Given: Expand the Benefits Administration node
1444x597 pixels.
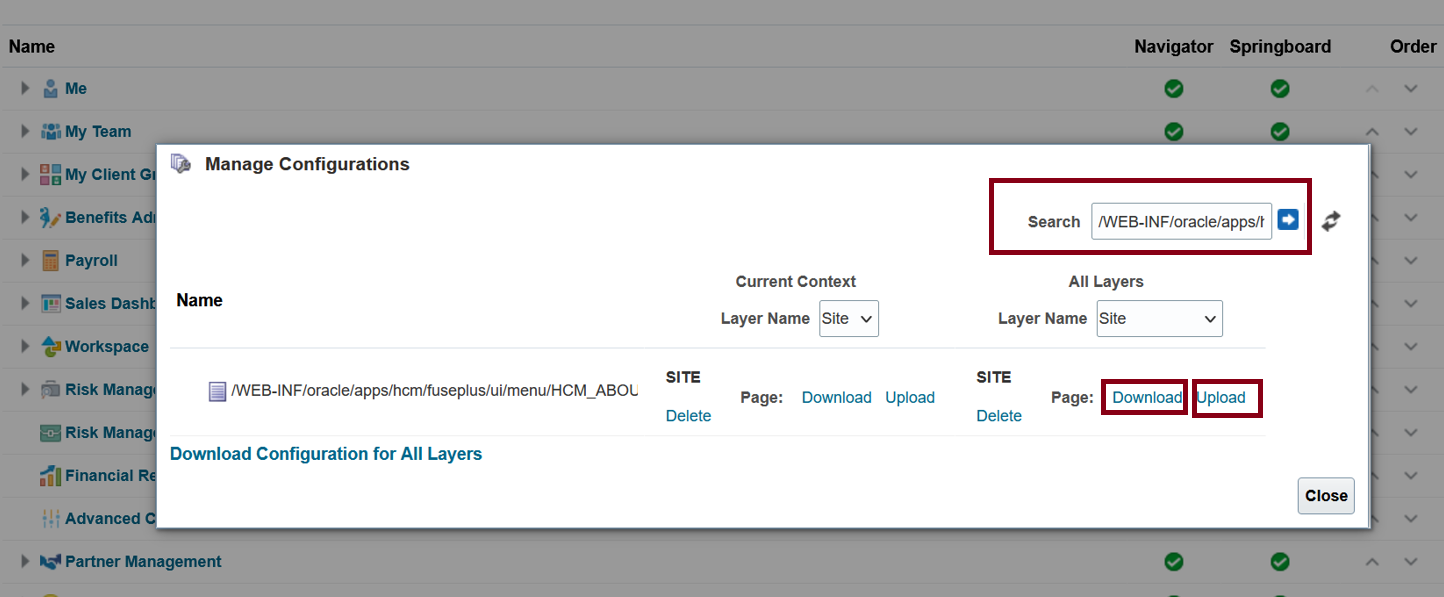Looking at the screenshot, I should coord(26,218).
